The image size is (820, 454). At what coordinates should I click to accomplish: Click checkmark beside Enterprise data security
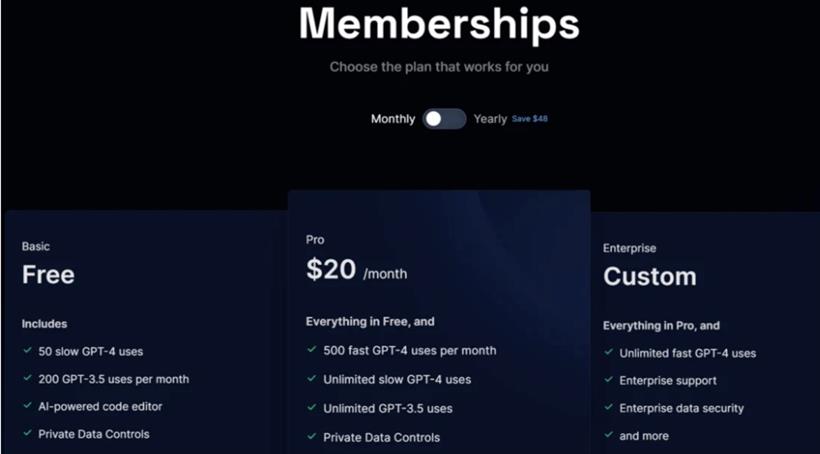[x=608, y=407]
